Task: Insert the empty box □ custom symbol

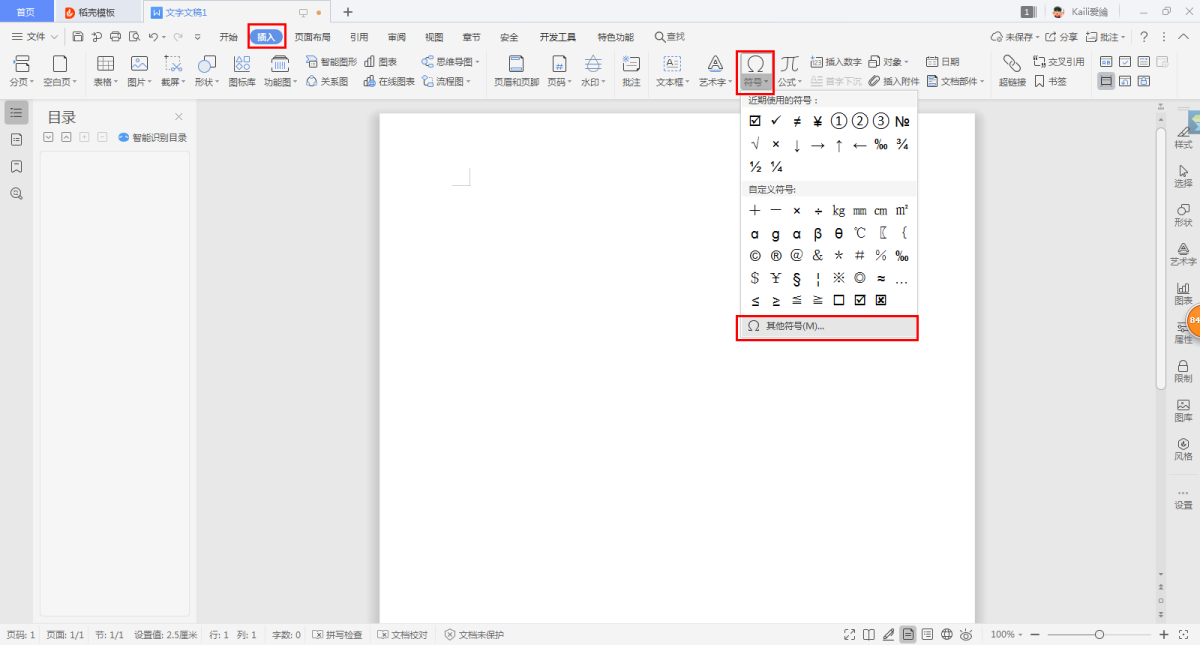Action: click(839, 300)
